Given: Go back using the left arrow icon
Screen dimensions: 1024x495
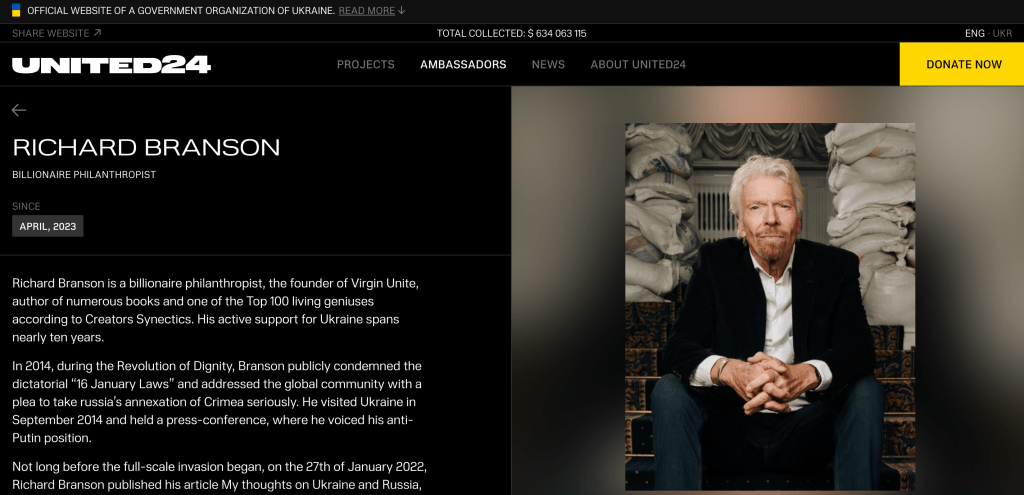Looking at the screenshot, I should click(19, 110).
